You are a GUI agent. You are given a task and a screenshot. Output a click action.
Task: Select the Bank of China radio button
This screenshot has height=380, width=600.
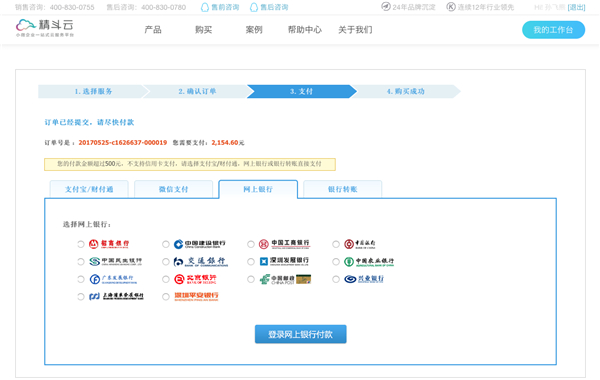click(336, 244)
